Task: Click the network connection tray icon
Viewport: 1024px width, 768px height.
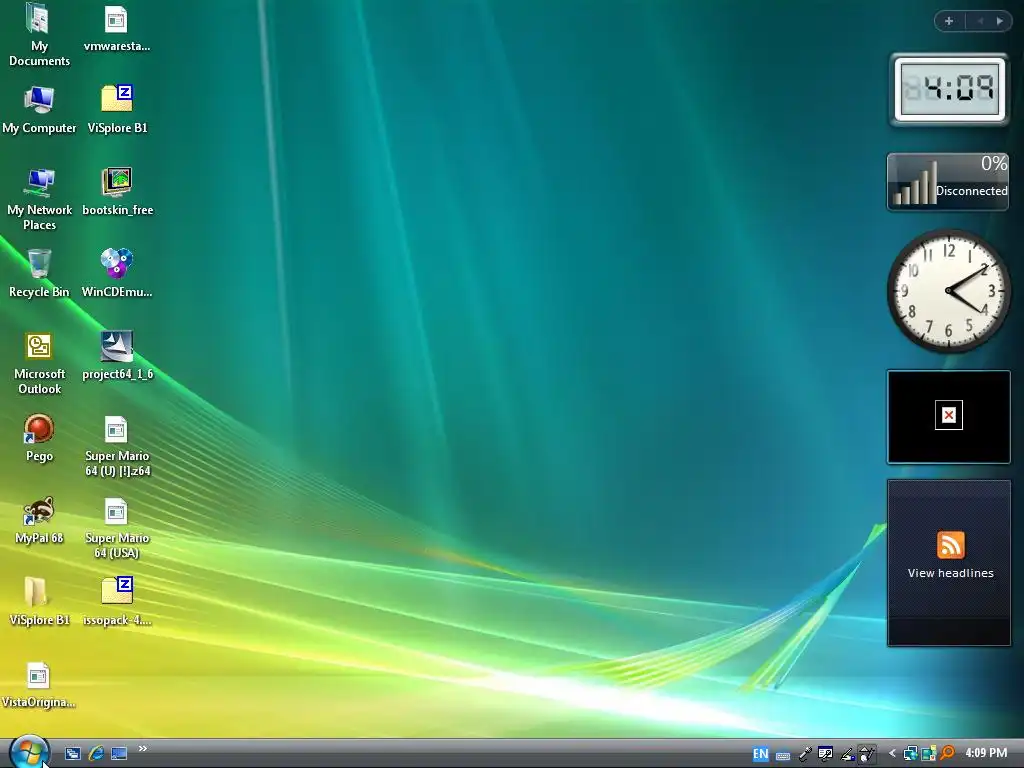Action: pyautogui.click(x=910, y=754)
